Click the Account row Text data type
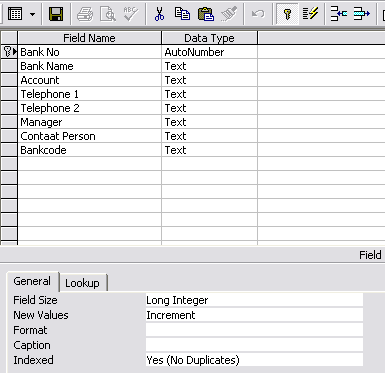This screenshot has height=373, width=385. tap(209, 80)
